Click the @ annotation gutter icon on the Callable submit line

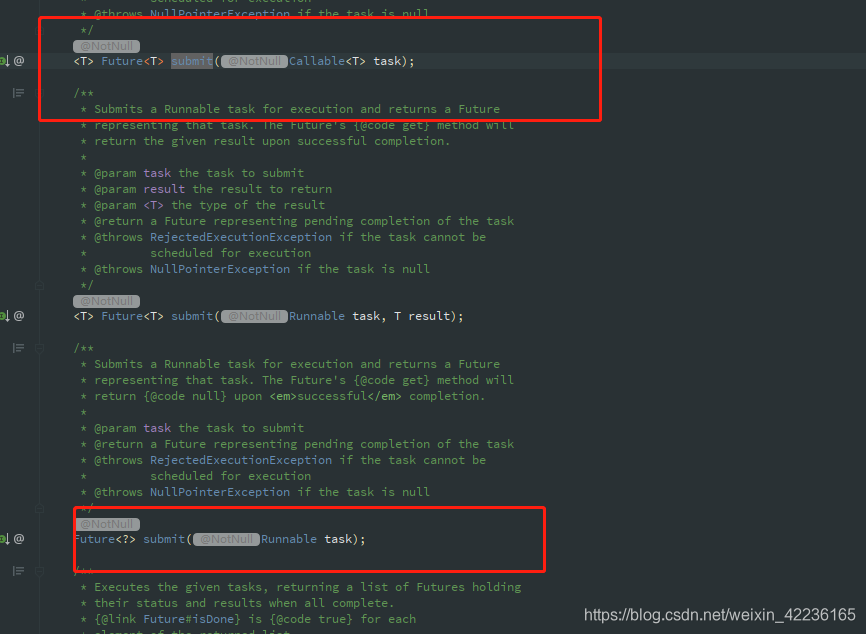[19, 61]
